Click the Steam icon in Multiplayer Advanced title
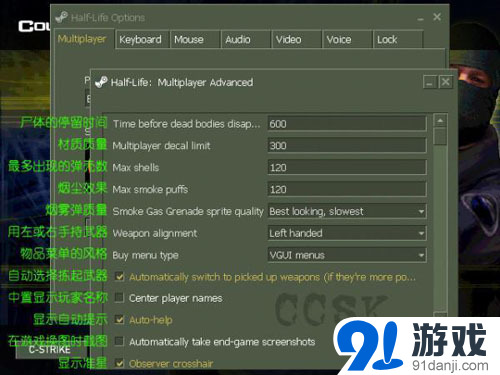 (101, 82)
